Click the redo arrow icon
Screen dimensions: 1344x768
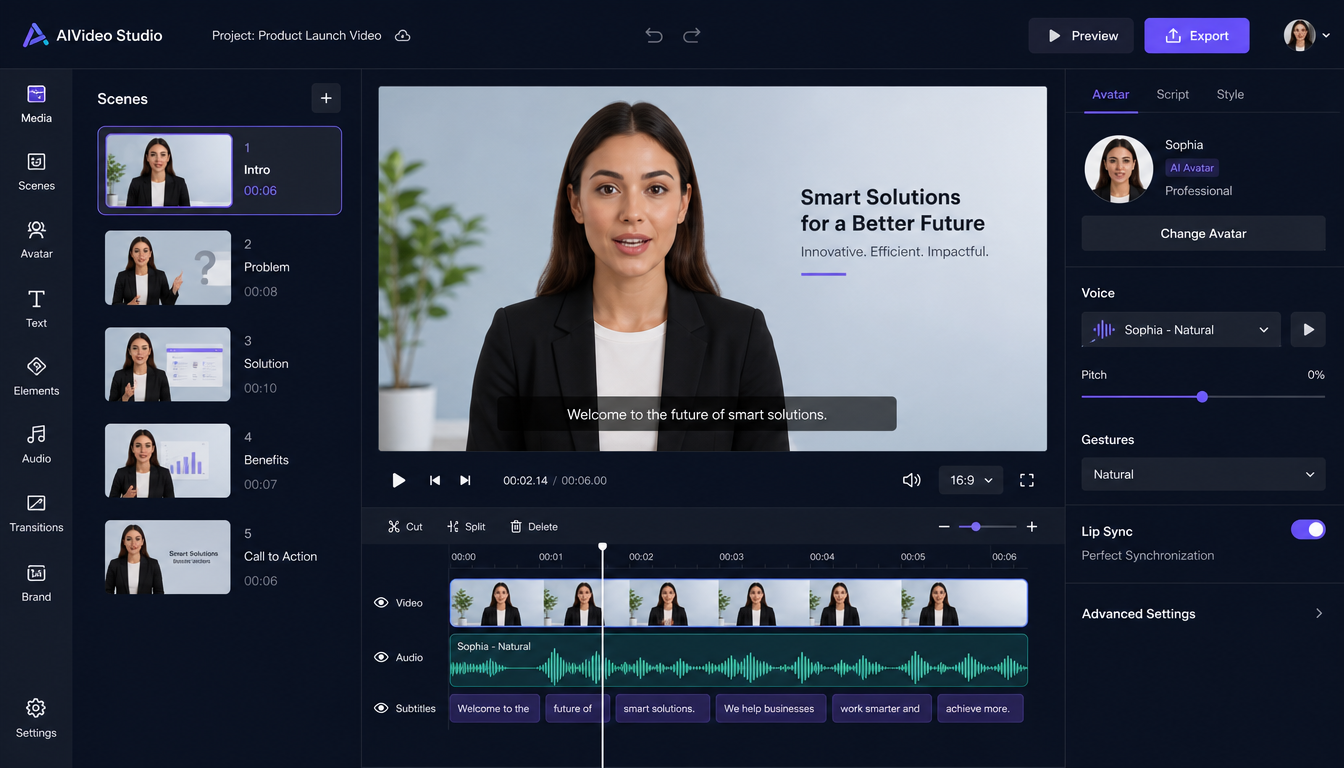click(691, 36)
